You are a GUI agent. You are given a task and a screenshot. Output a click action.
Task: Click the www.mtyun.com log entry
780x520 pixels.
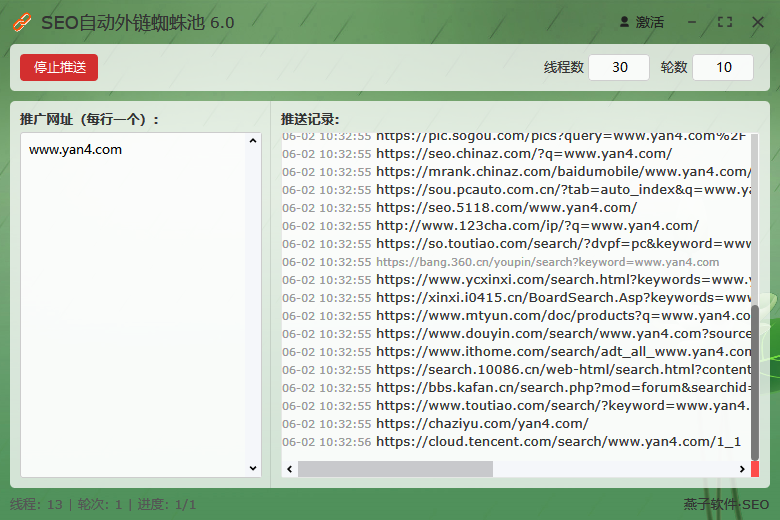[563, 316]
